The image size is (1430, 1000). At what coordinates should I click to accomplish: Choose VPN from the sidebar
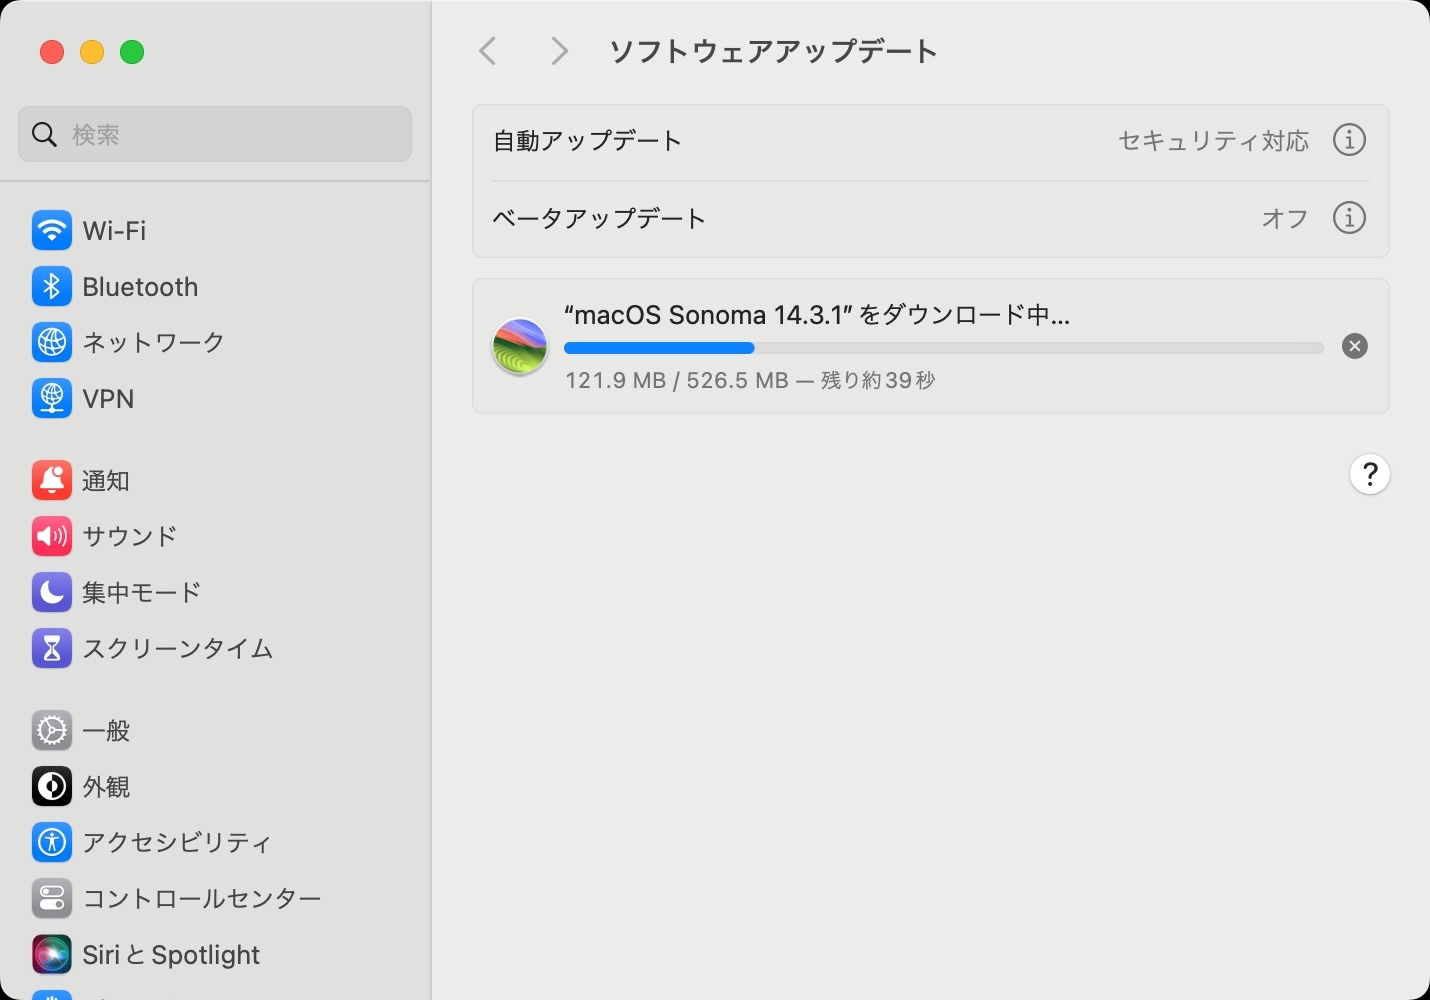[108, 399]
